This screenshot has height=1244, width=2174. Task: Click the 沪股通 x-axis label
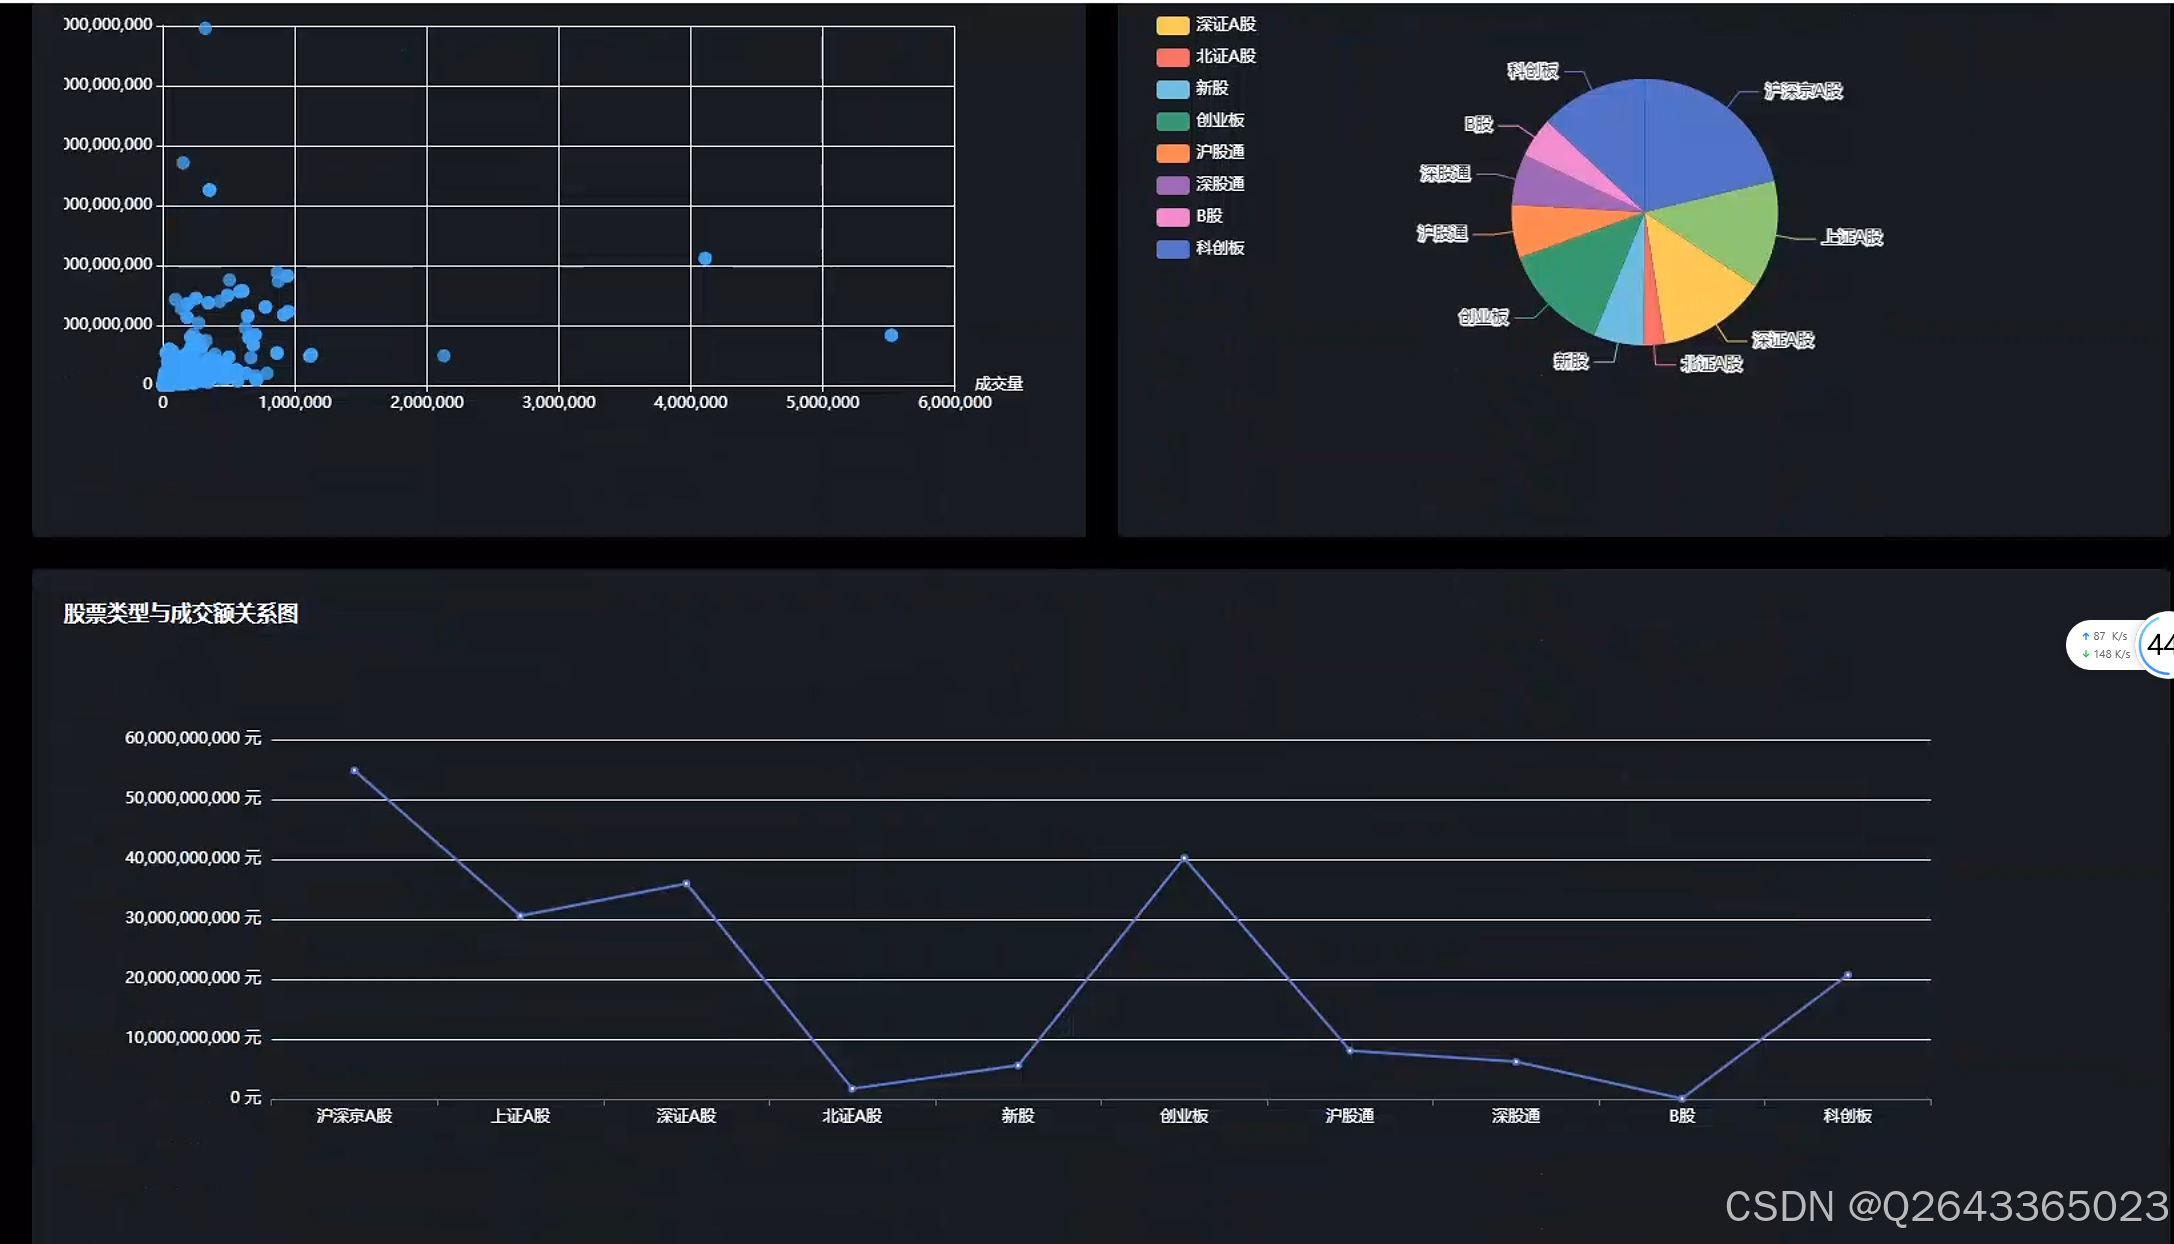(x=1350, y=1116)
